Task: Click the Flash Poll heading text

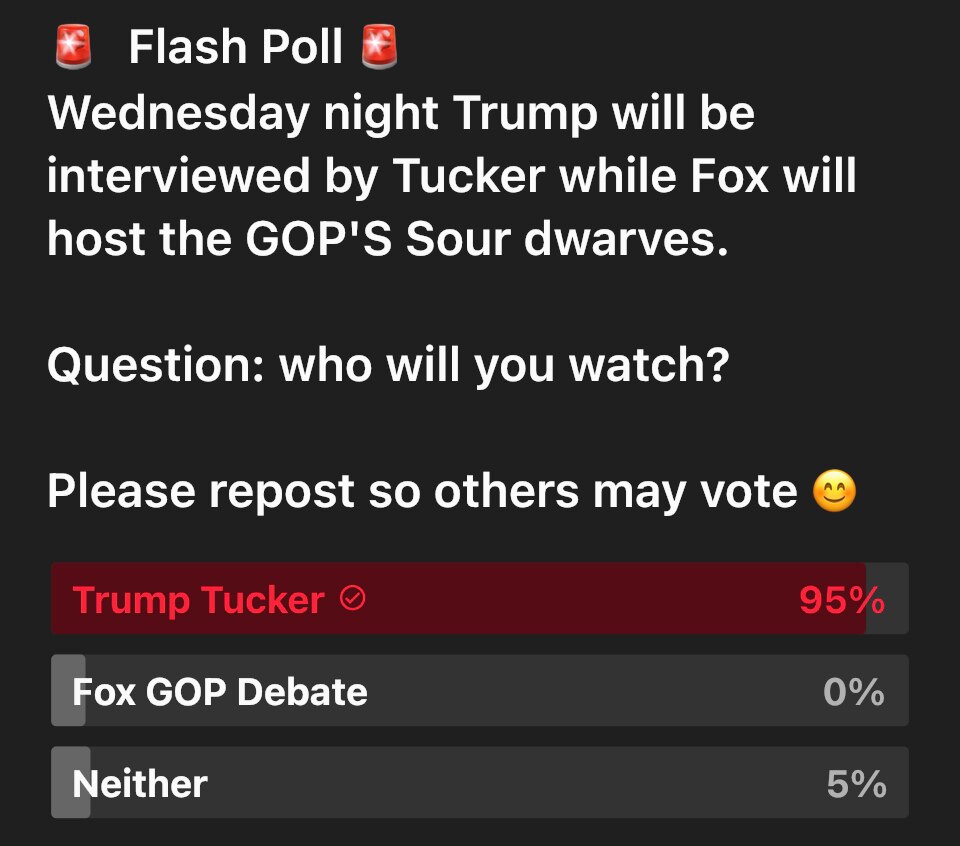Action: (x=236, y=47)
